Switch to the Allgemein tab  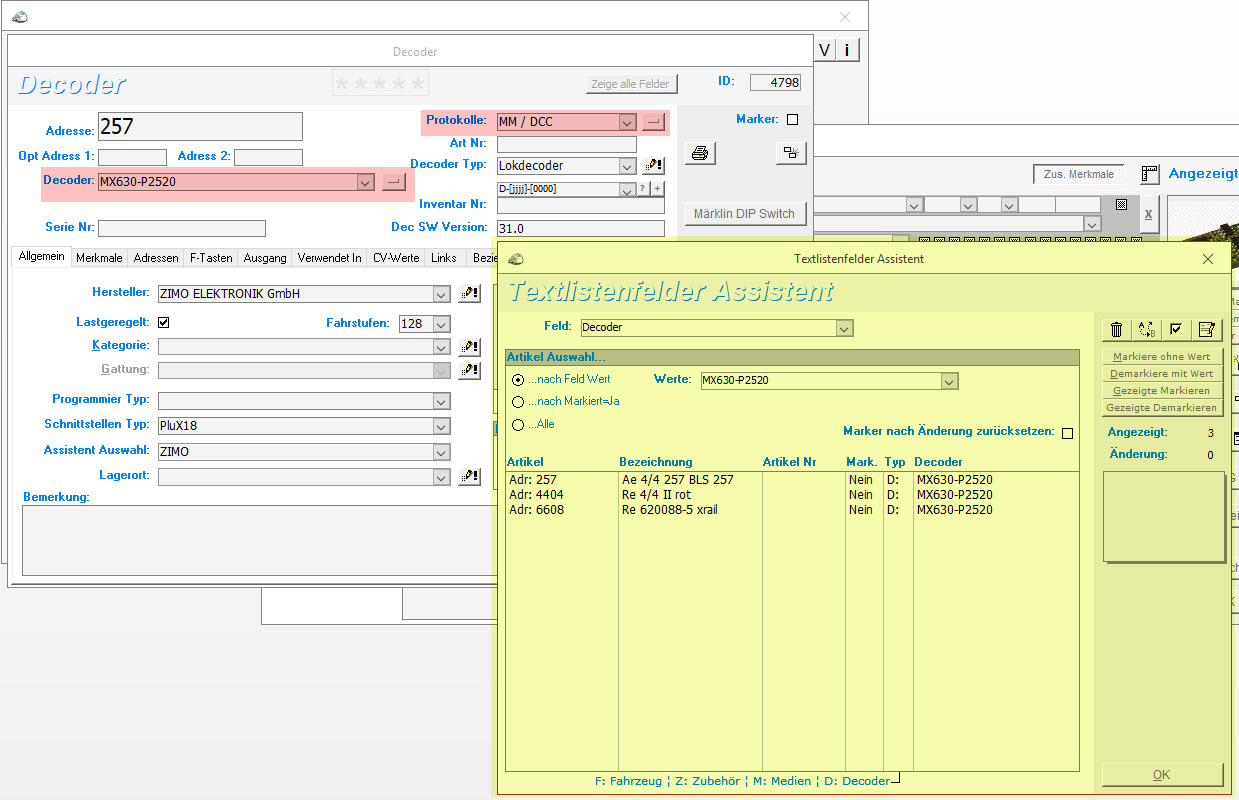41,257
